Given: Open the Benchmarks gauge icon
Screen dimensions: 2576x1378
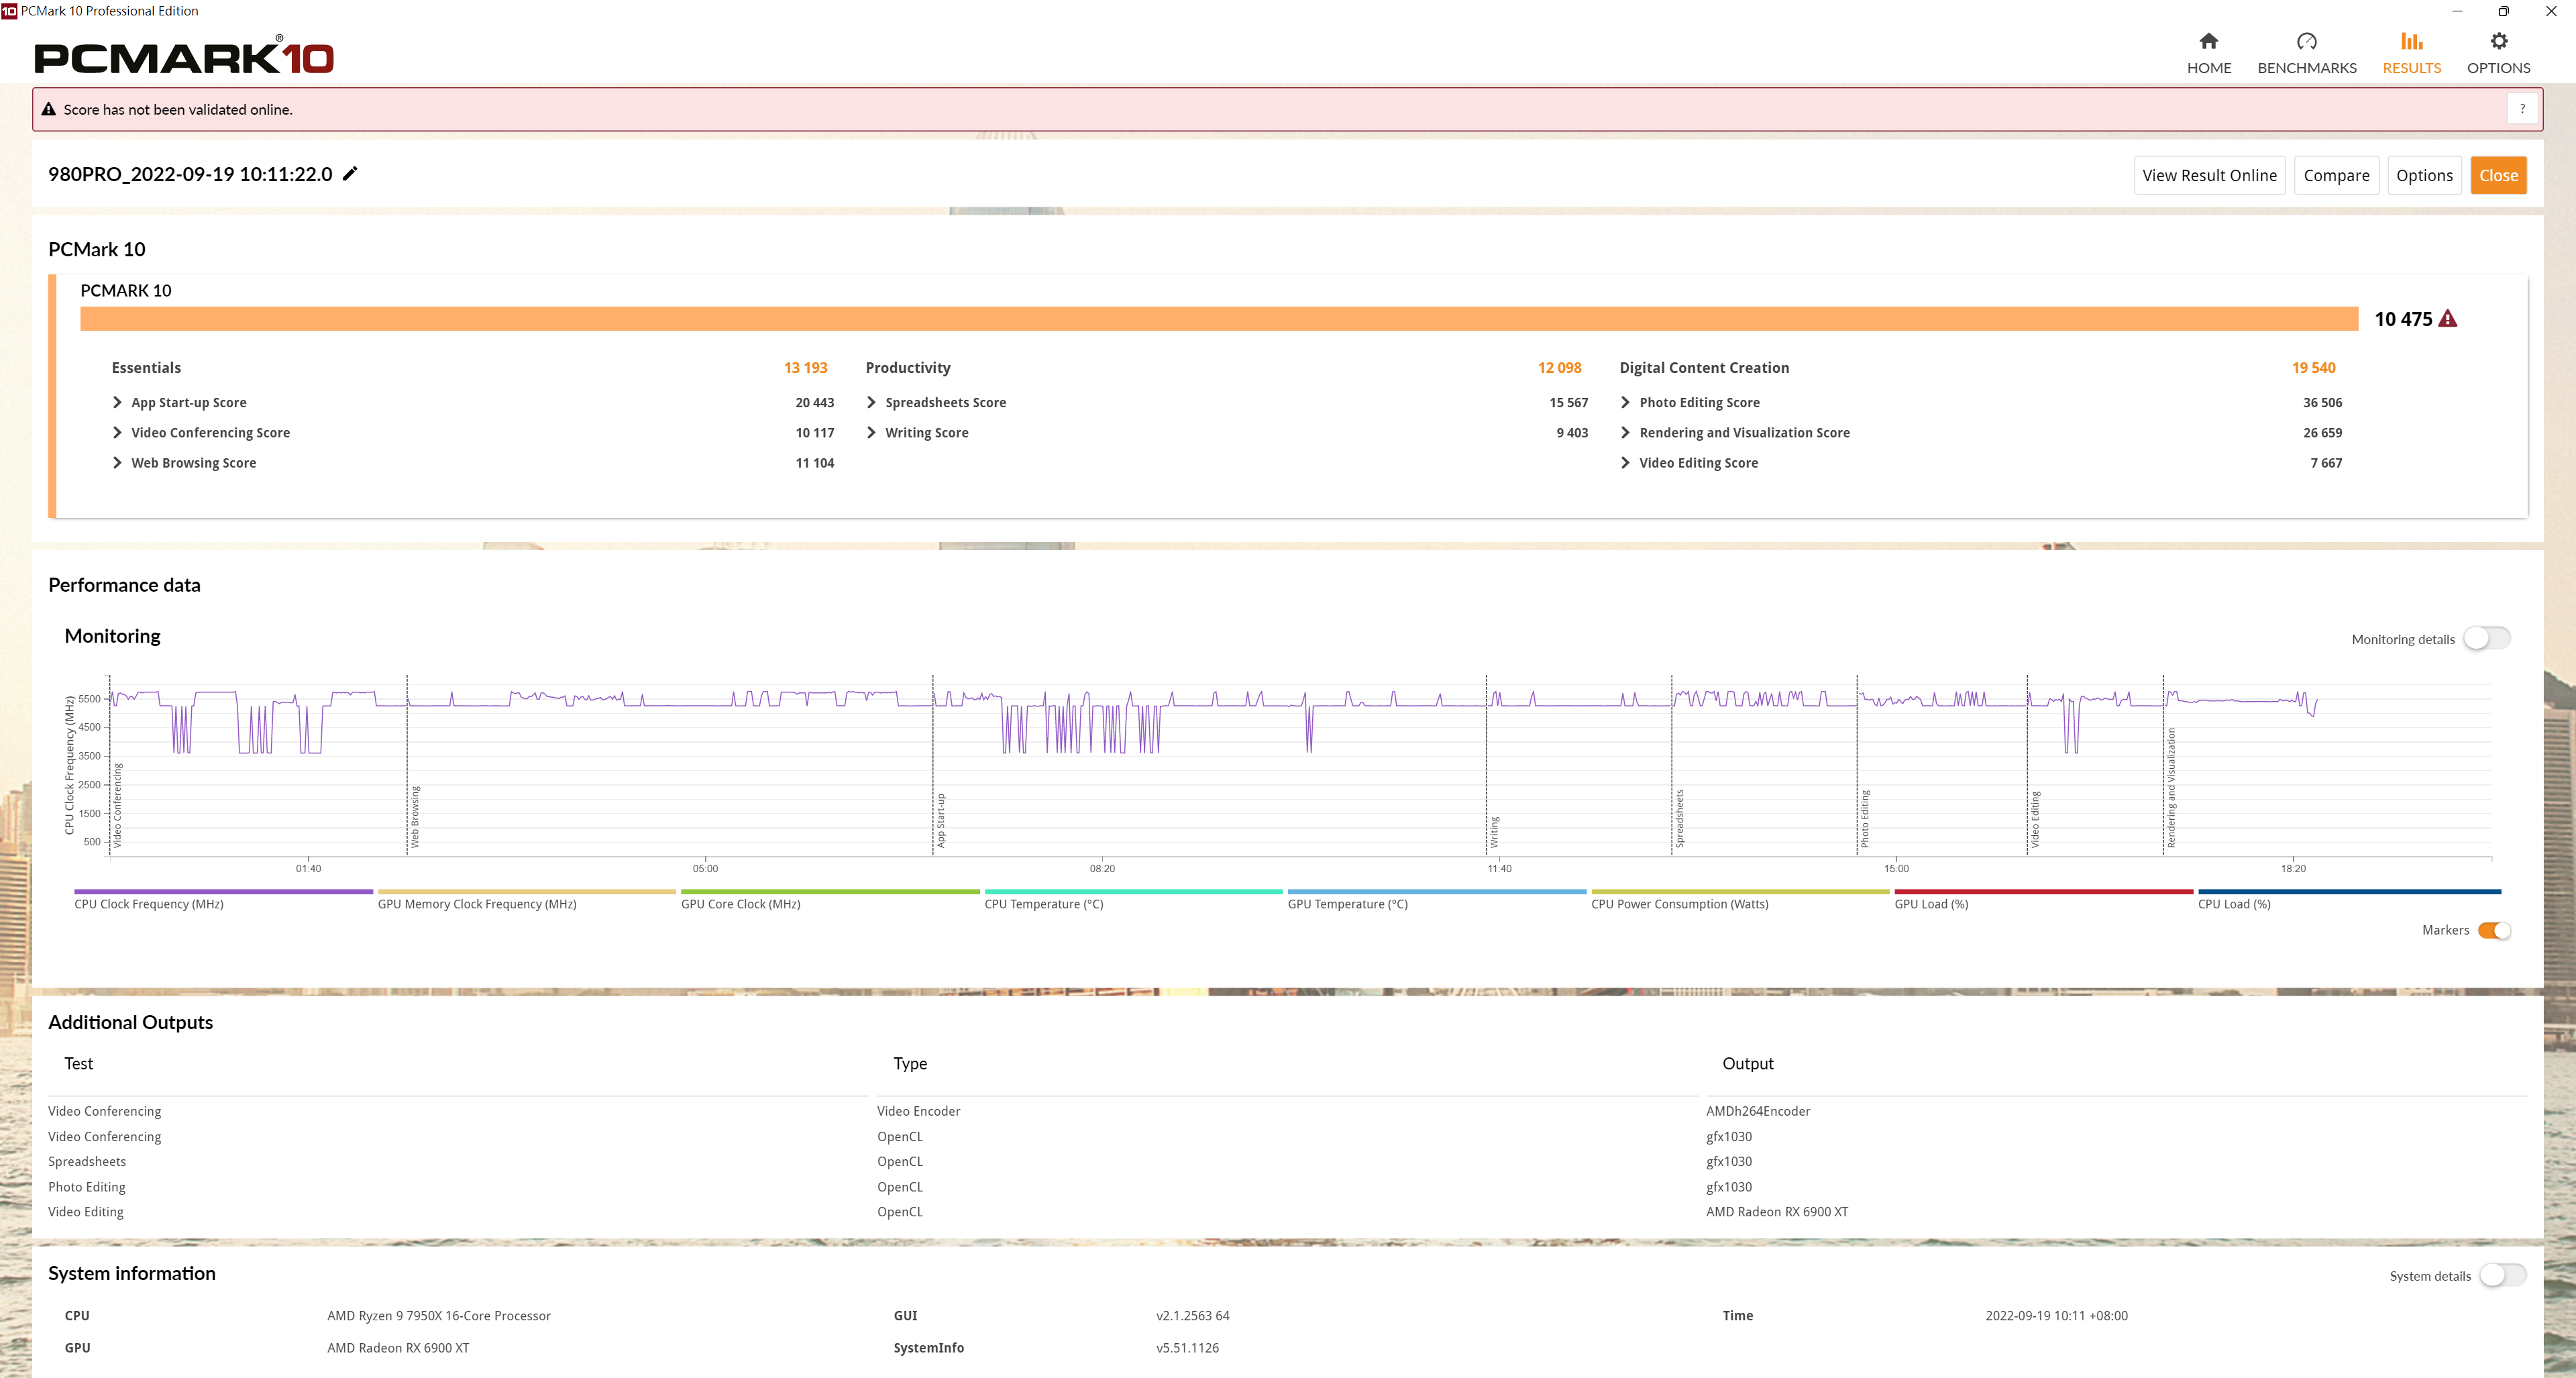Looking at the screenshot, I should tap(2306, 41).
